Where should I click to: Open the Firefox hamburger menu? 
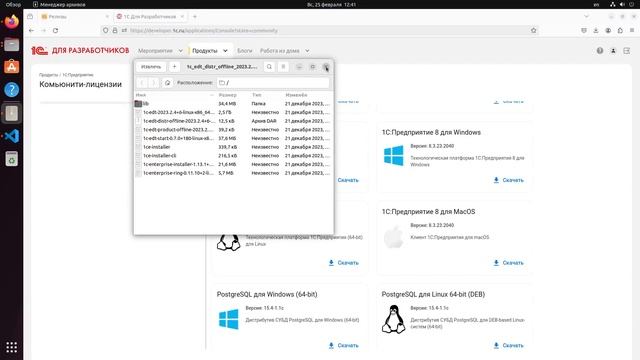tap(632, 31)
